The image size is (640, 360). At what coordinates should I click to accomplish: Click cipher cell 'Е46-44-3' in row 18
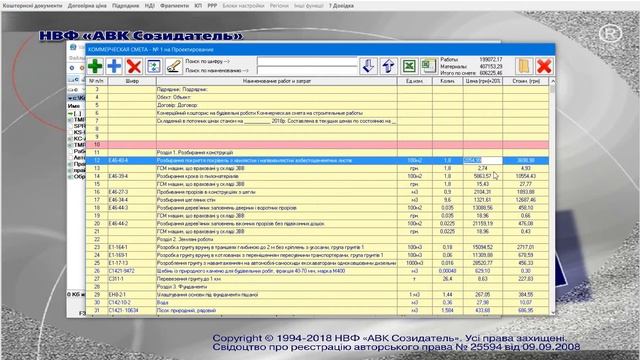[132, 208]
